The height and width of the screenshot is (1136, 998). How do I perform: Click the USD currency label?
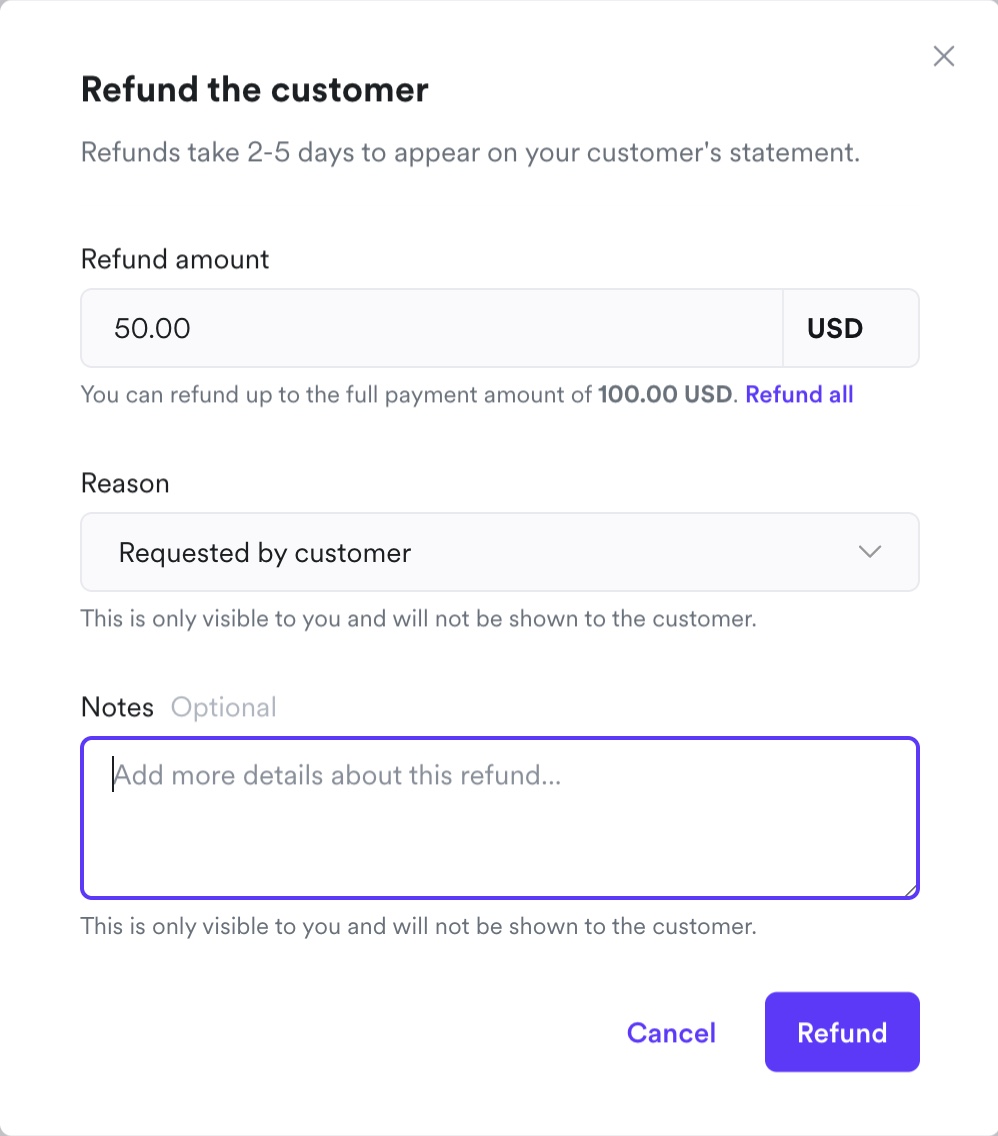tap(834, 328)
